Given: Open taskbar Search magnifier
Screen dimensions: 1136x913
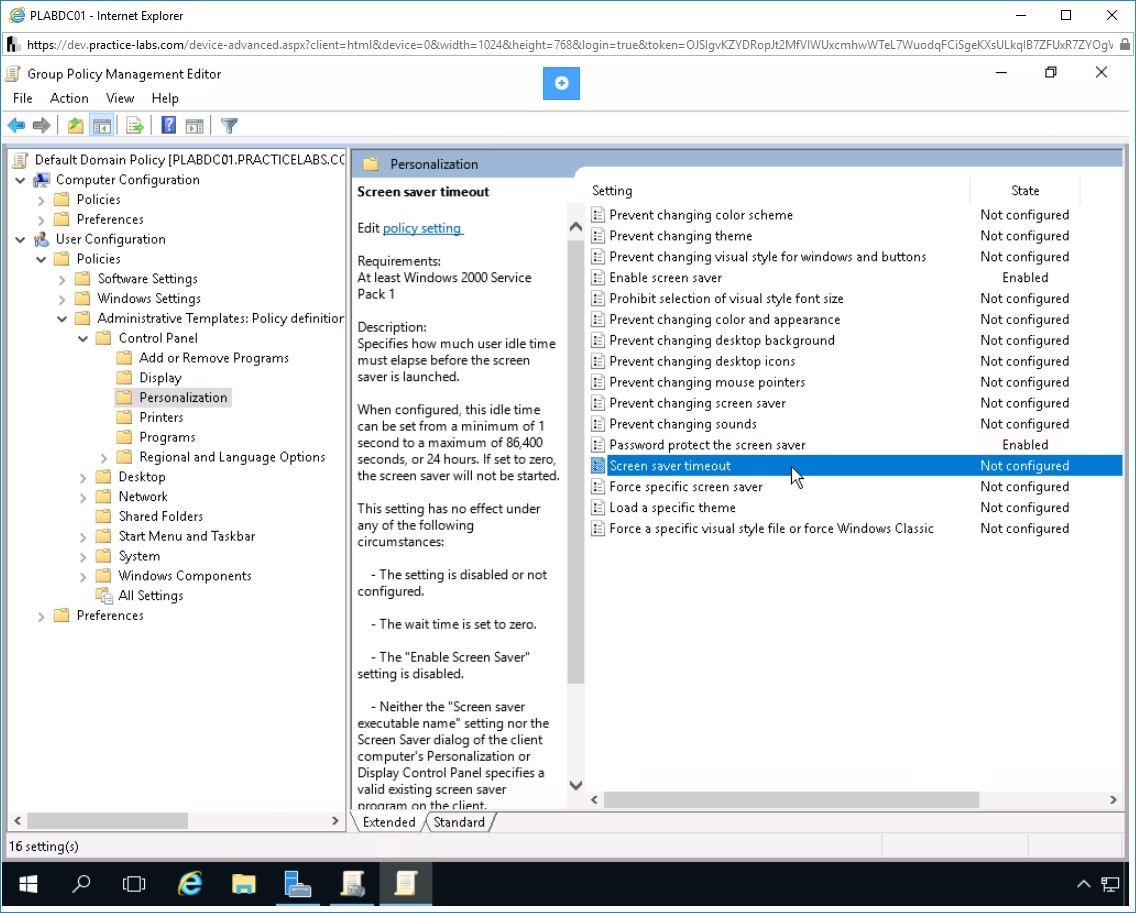Looking at the screenshot, I should click(81, 883).
